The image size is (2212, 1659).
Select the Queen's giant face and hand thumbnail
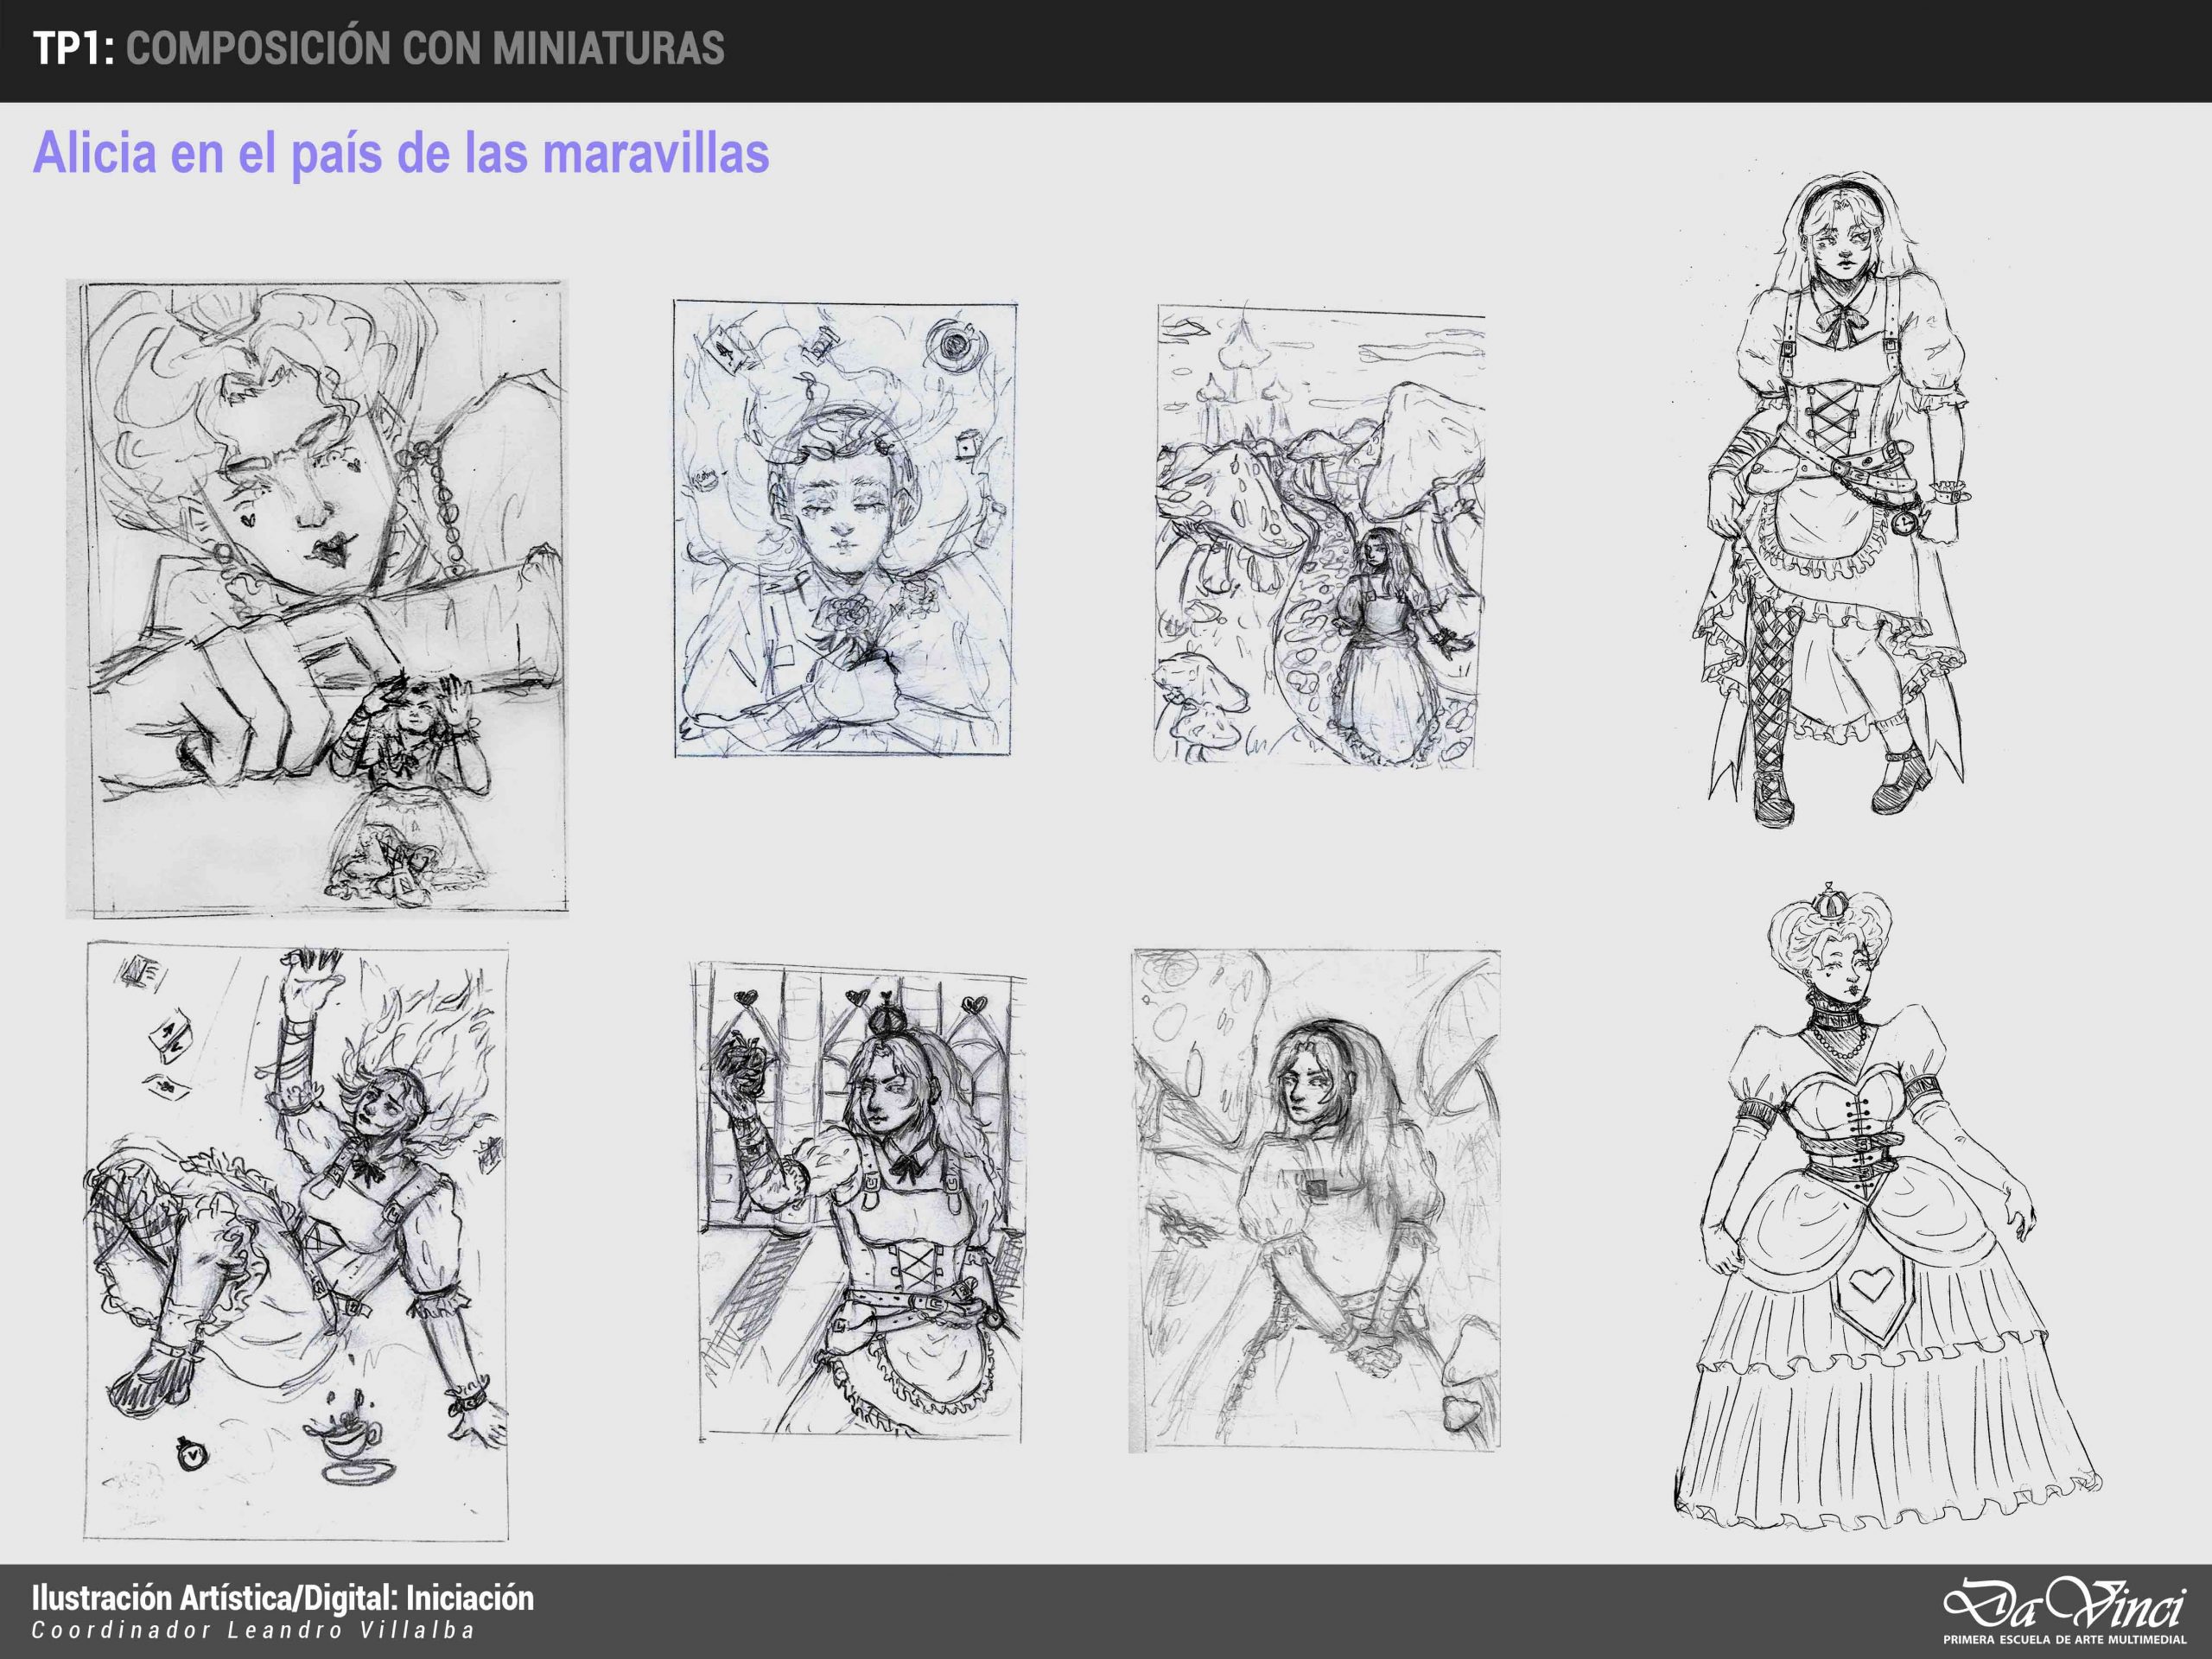click(318, 597)
